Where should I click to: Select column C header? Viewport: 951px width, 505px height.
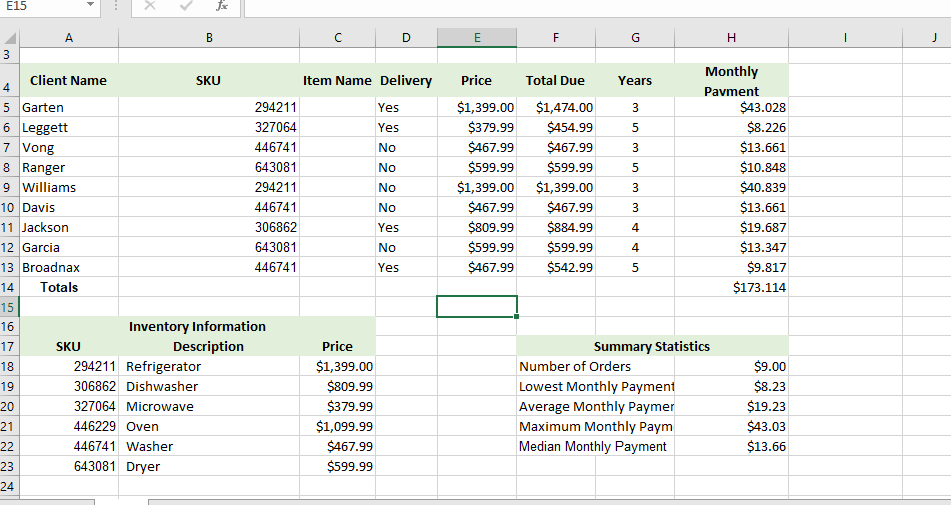point(338,38)
